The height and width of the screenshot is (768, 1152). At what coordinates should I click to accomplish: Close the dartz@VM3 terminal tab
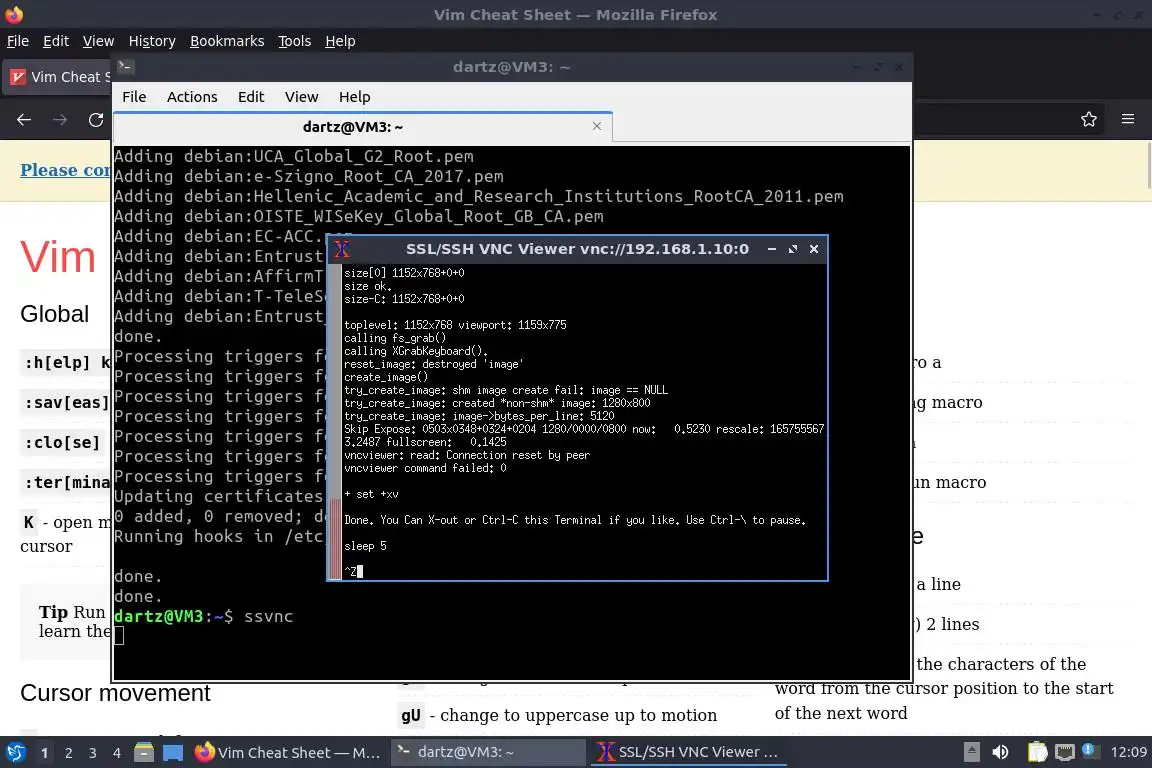pyautogui.click(x=597, y=126)
